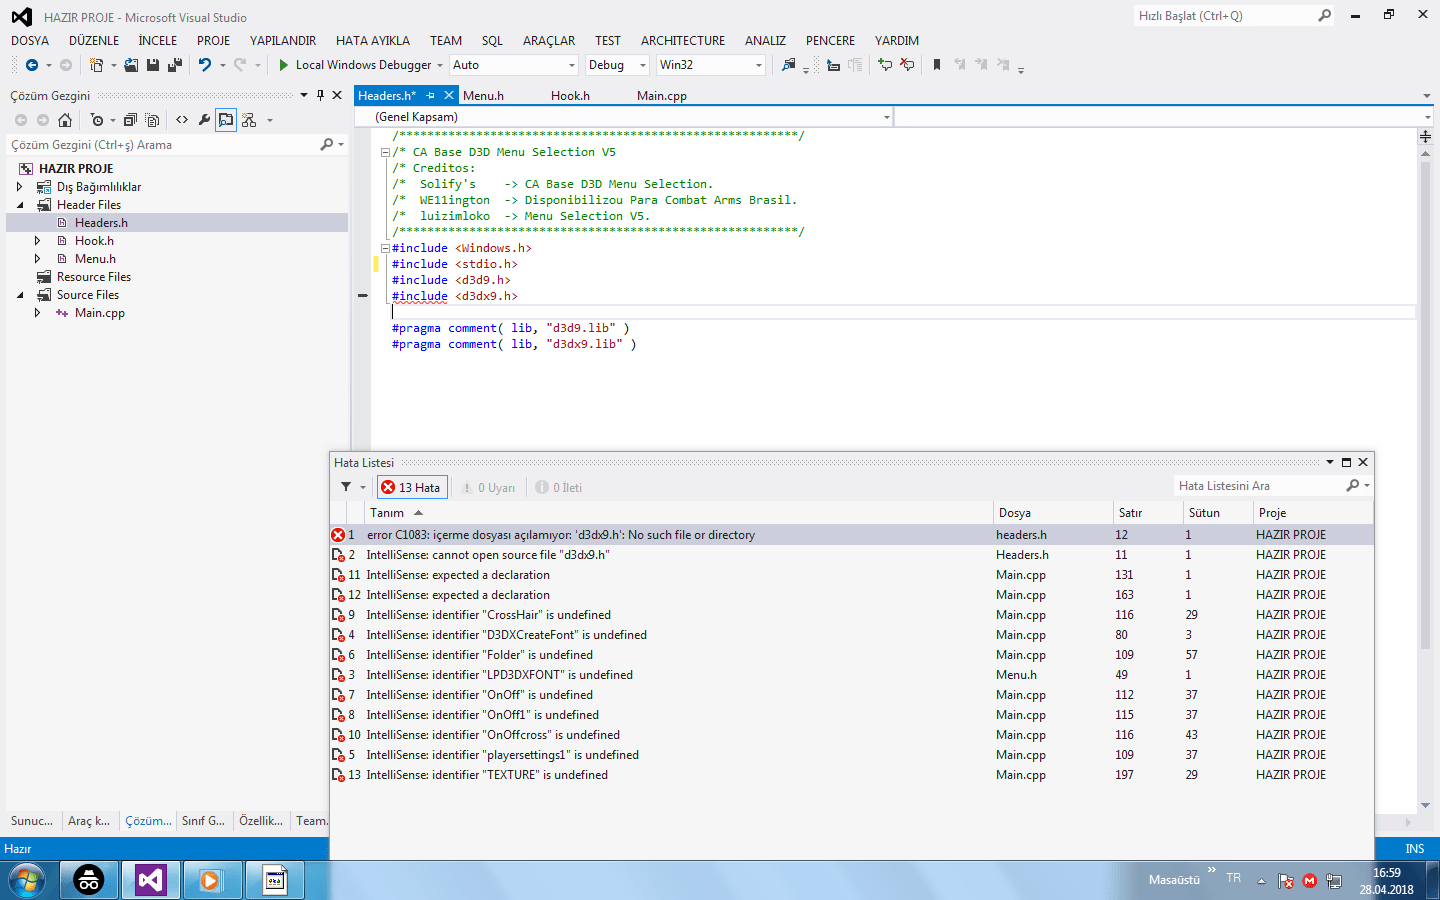The width and height of the screenshot is (1440, 900).
Task: Toggle the 13 Hata errors filter
Action: (x=412, y=487)
